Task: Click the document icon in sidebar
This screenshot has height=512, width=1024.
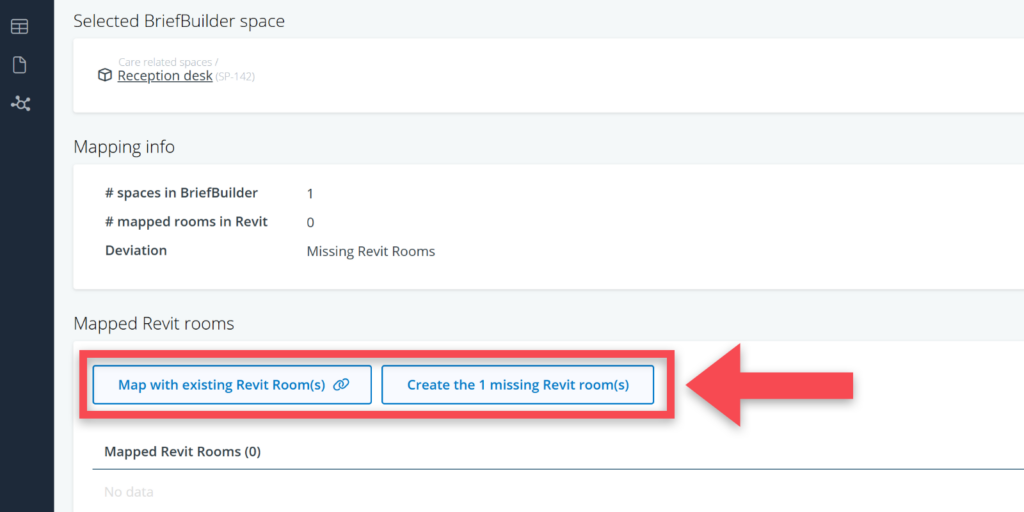Action: [x=20, y=65]
